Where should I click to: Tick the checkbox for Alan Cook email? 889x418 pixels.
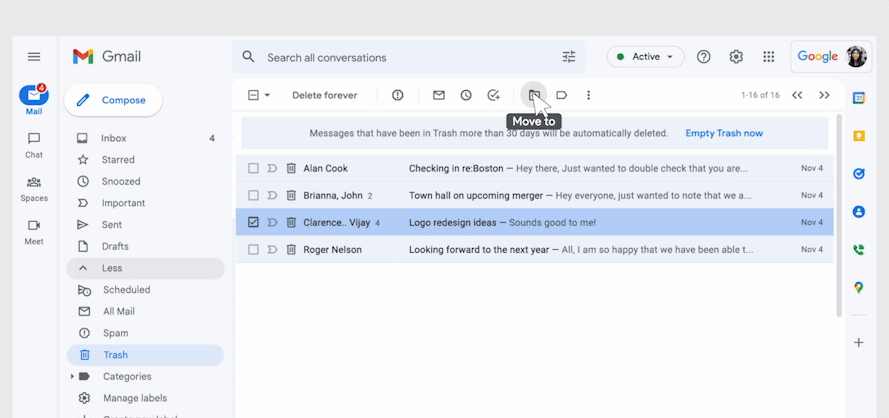point(253,168)
